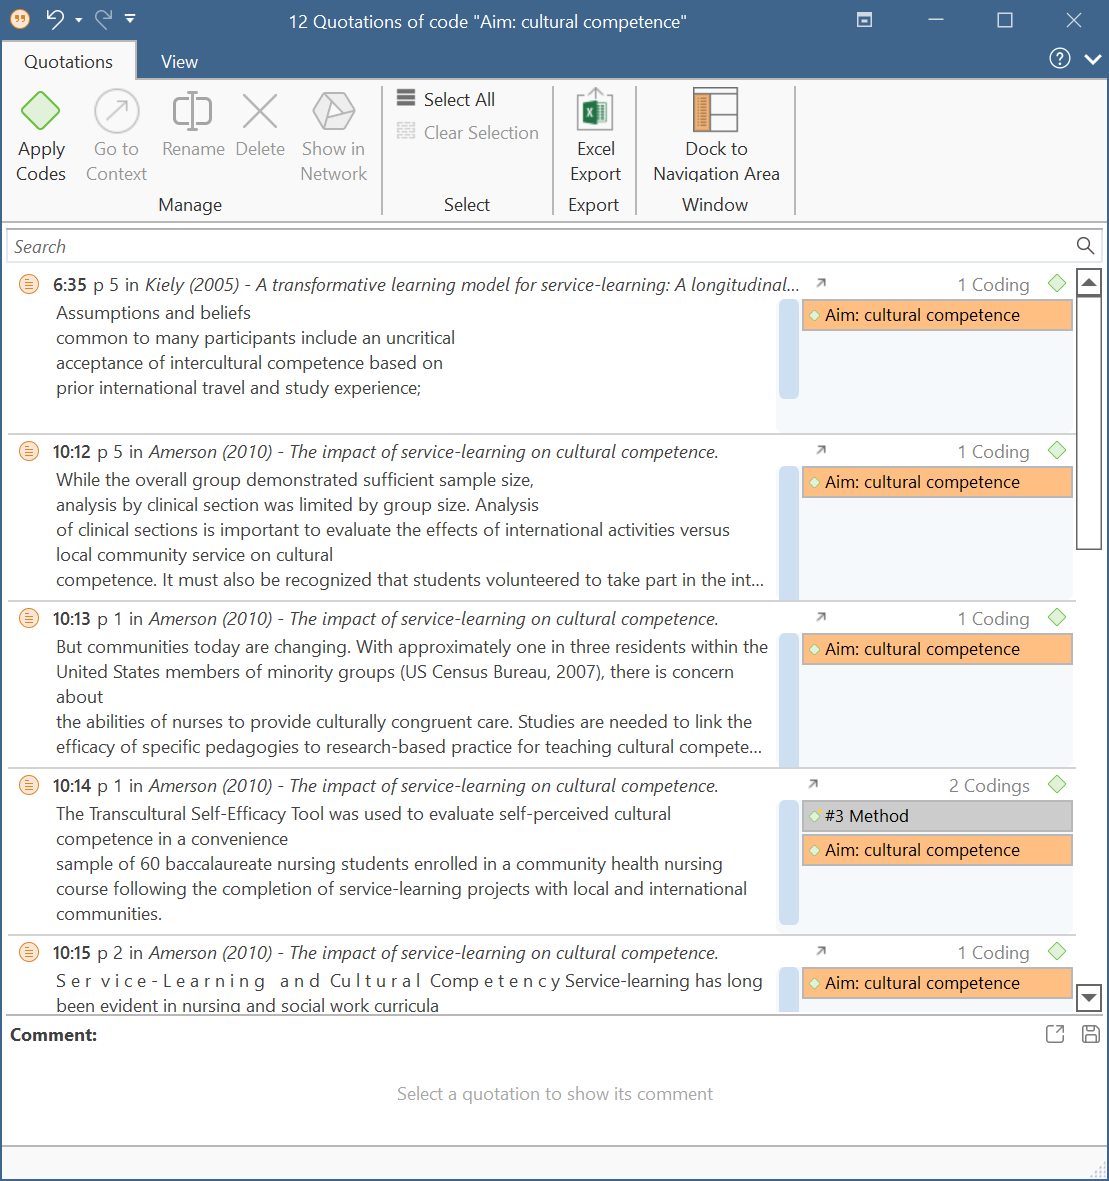Click the ribbon display options button
The image size is (1109, 1181).
pyautogui.click(x=865, y=20)
